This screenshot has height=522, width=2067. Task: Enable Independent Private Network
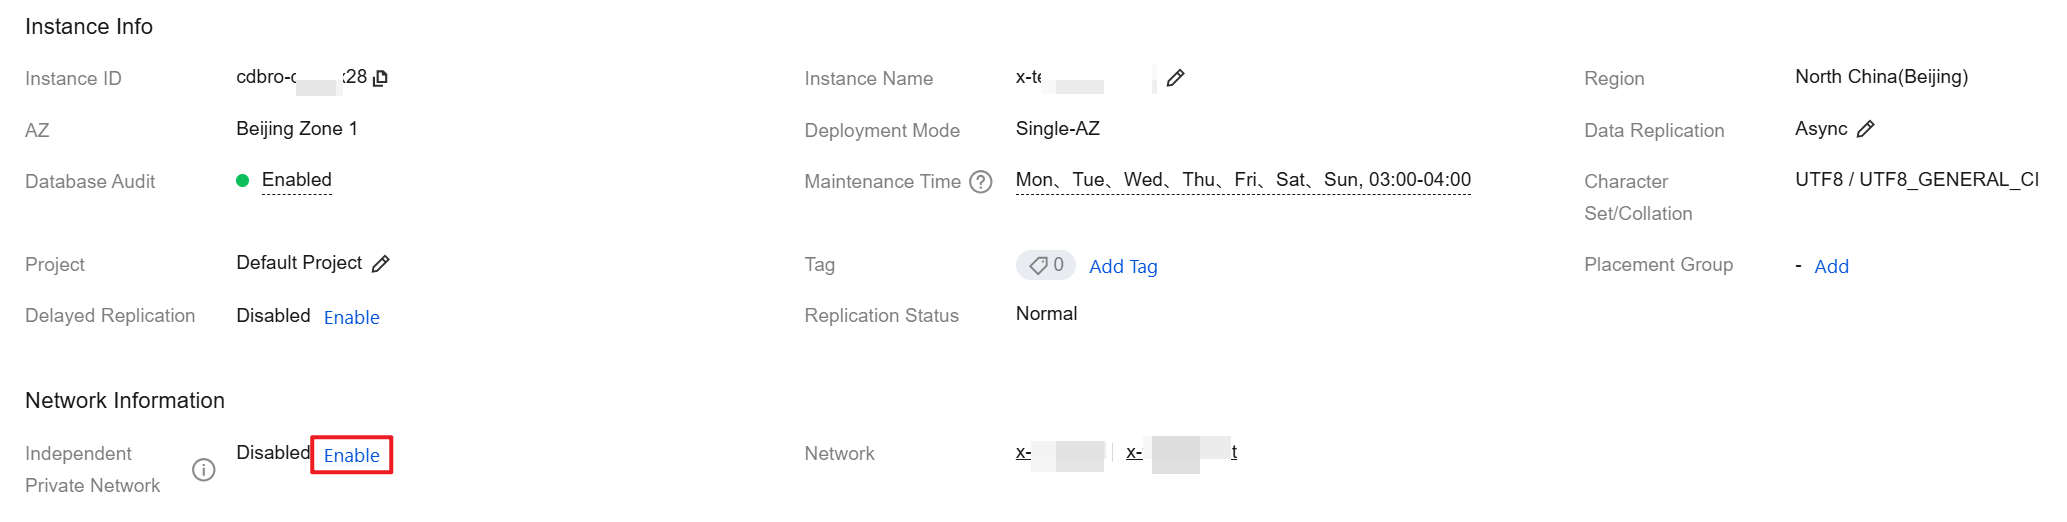click(x=351, y=455)
